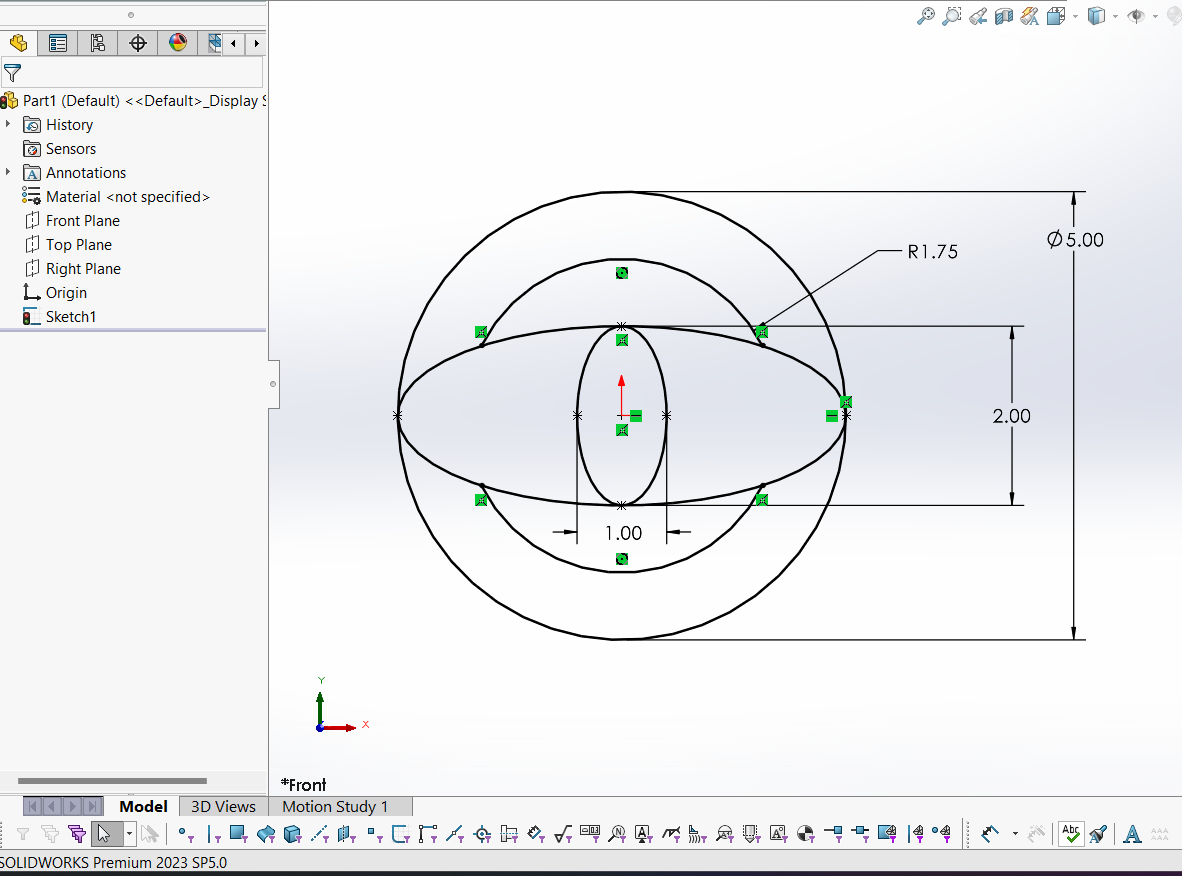Select the Origin item
Screen dimensions: 1182x876
click(55, 293)
